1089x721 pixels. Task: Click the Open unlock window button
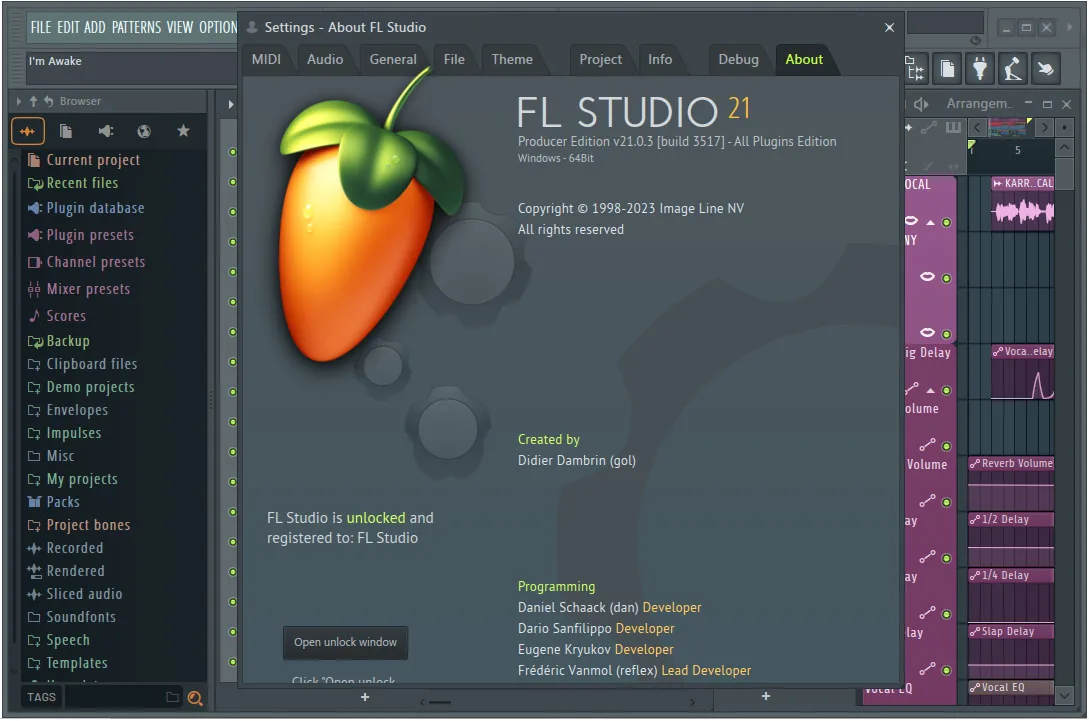[345, 643]
